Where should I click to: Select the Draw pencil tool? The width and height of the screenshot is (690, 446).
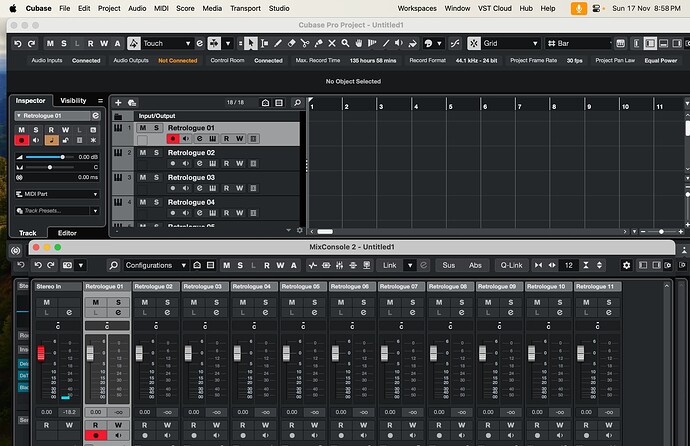278,43
